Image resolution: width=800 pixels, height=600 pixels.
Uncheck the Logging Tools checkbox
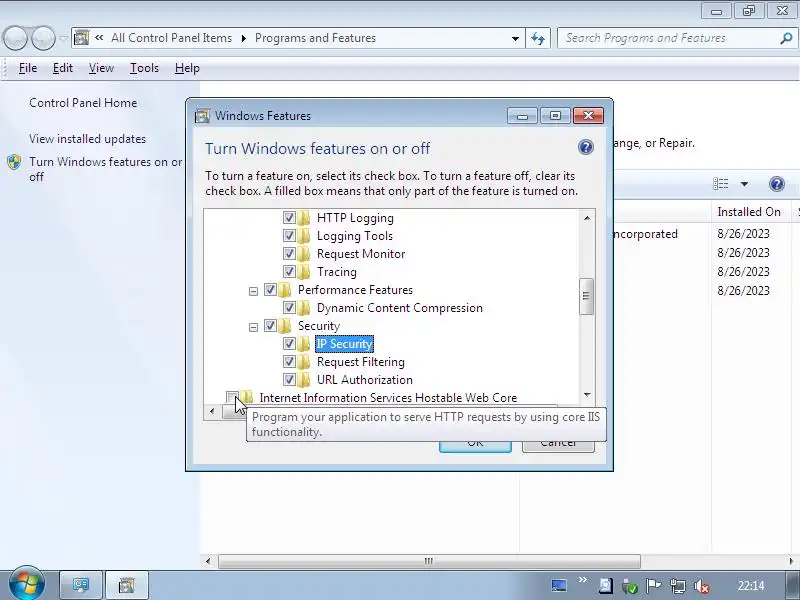pyautogui.click(x=289, y=236)
